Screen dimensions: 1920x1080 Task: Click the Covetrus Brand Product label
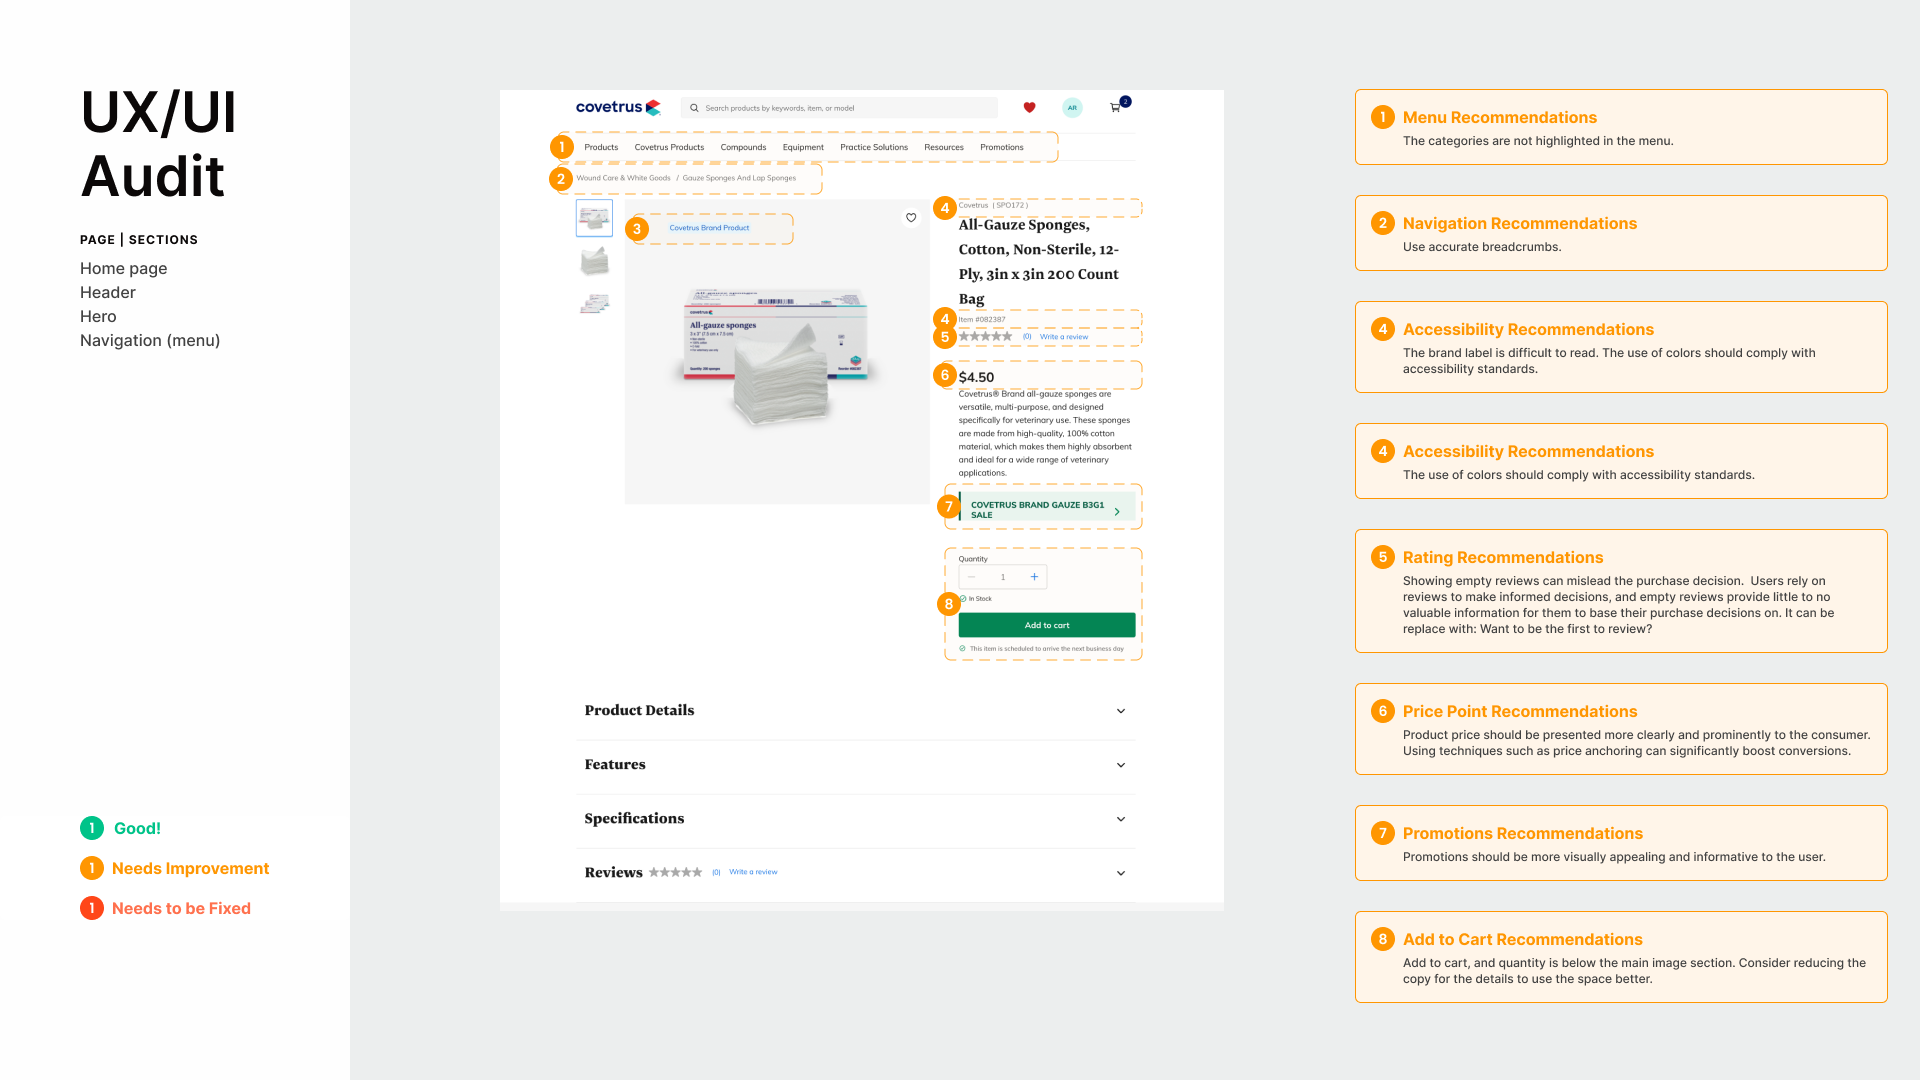point(709,228)
